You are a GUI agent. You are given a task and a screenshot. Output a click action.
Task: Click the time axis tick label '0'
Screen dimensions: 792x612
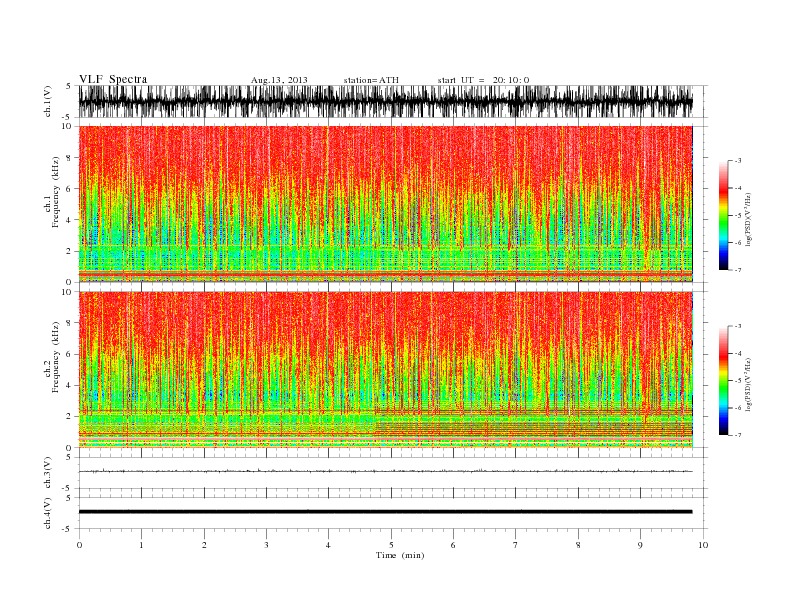(x=79, y=545)
